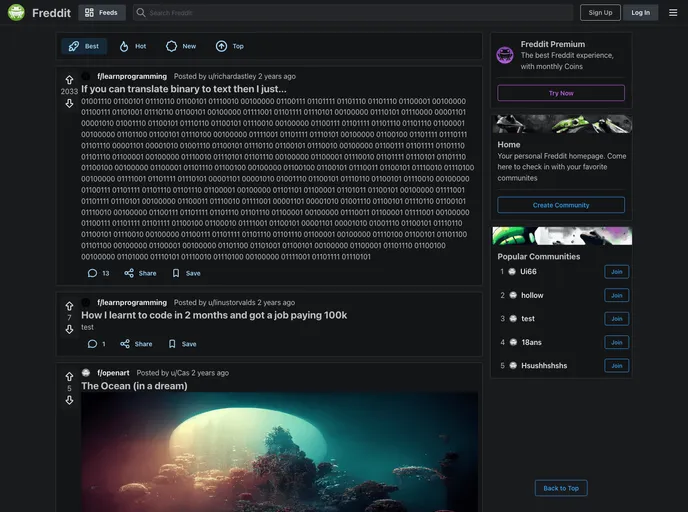Open the hamburger menu
Image resolution: width=688 pixels, height=512 pixels.
click(x=673, y=13)
